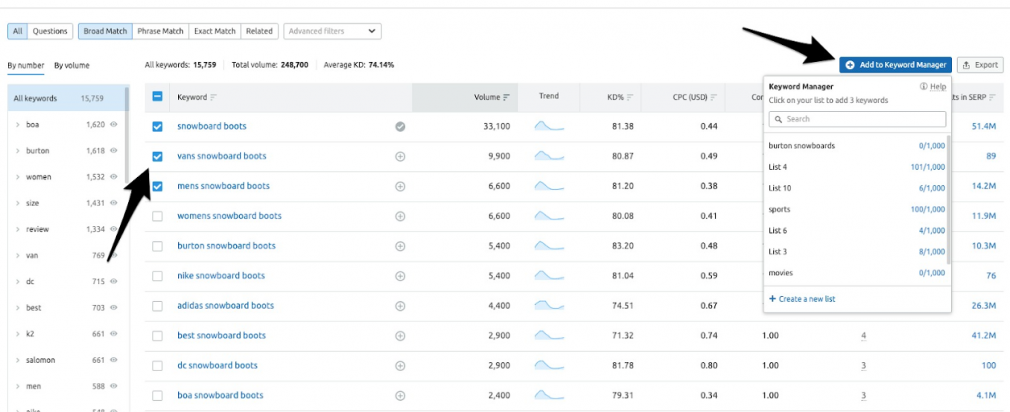This screenshot has height=412, width=1010.
Task: Expand the dc keyword group
Action: tap(17, 282)
